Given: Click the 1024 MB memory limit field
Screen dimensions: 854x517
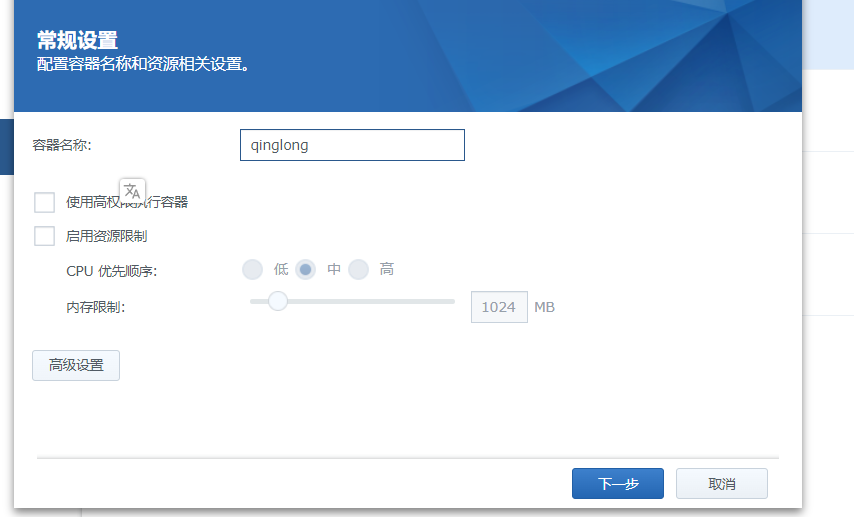Looking at the screenshot, I should click(499, 307).
